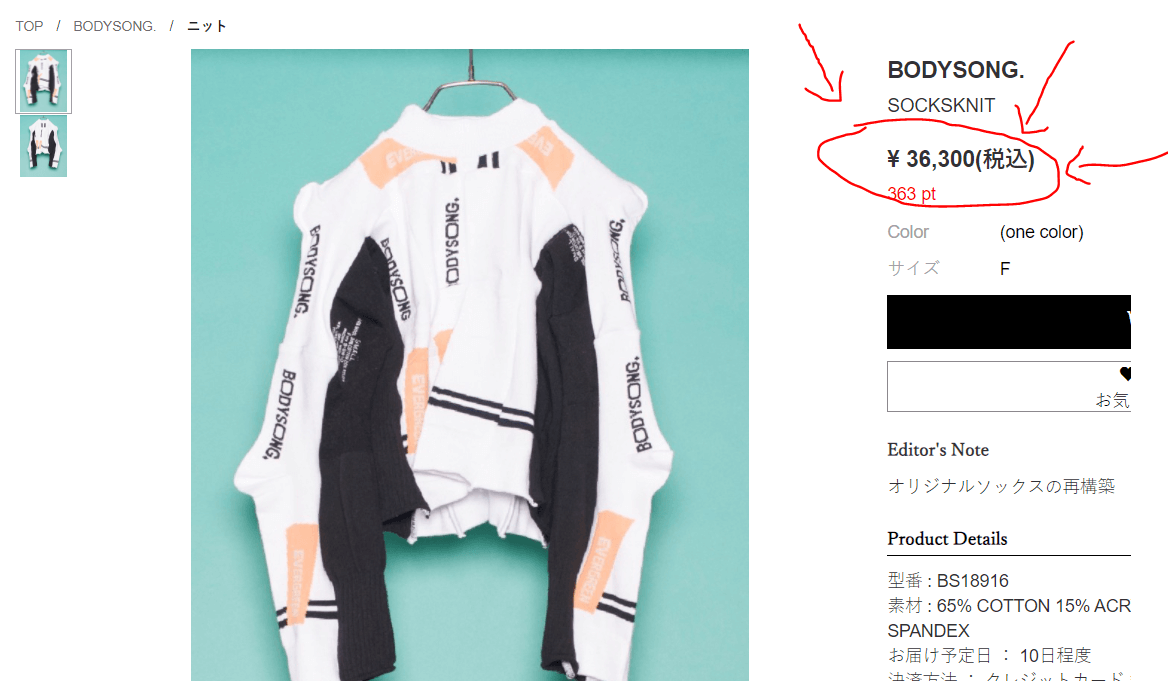
Task: Click the main sock knit product photo
Action: coord(469,365)
